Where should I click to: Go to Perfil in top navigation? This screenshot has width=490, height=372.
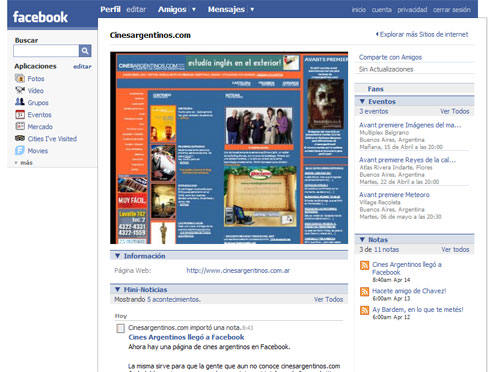point(110,9)
